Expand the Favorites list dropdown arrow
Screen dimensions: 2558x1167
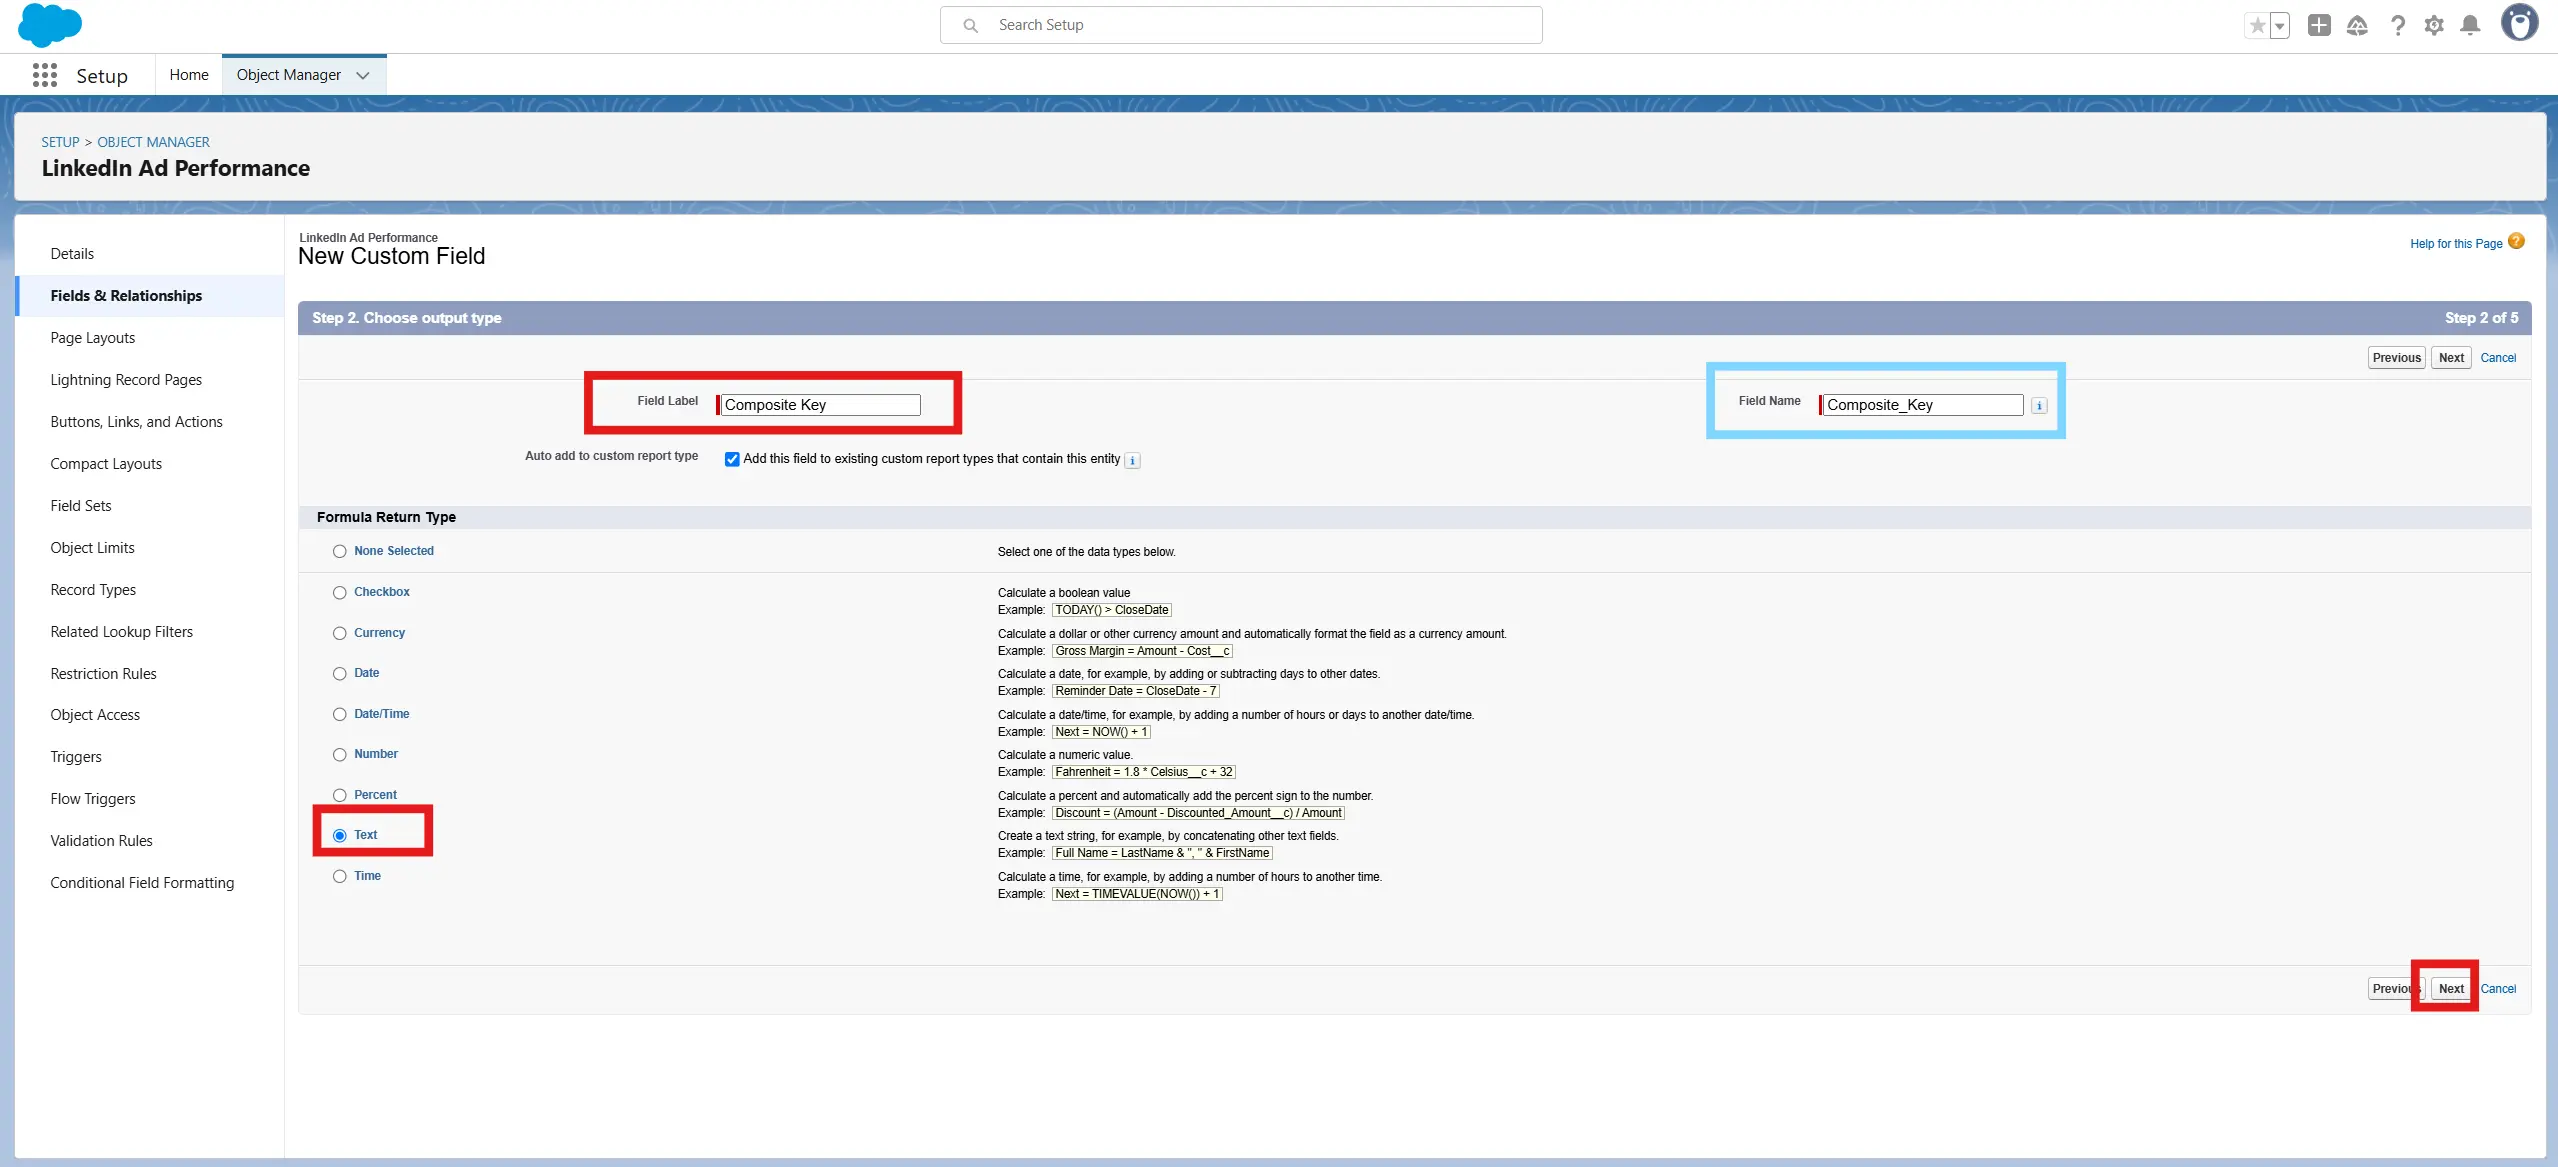point(2279,26)
